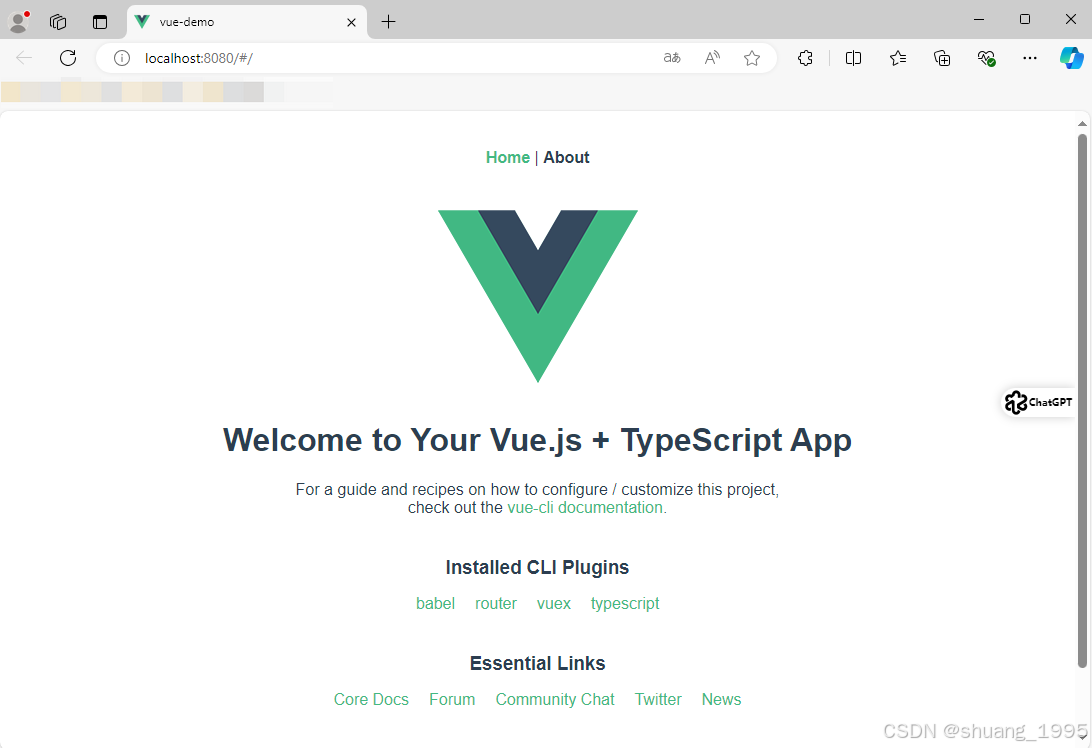This screenshot has width=1092, height=748.
Task: Open the extensions menu
Action: 805,59
